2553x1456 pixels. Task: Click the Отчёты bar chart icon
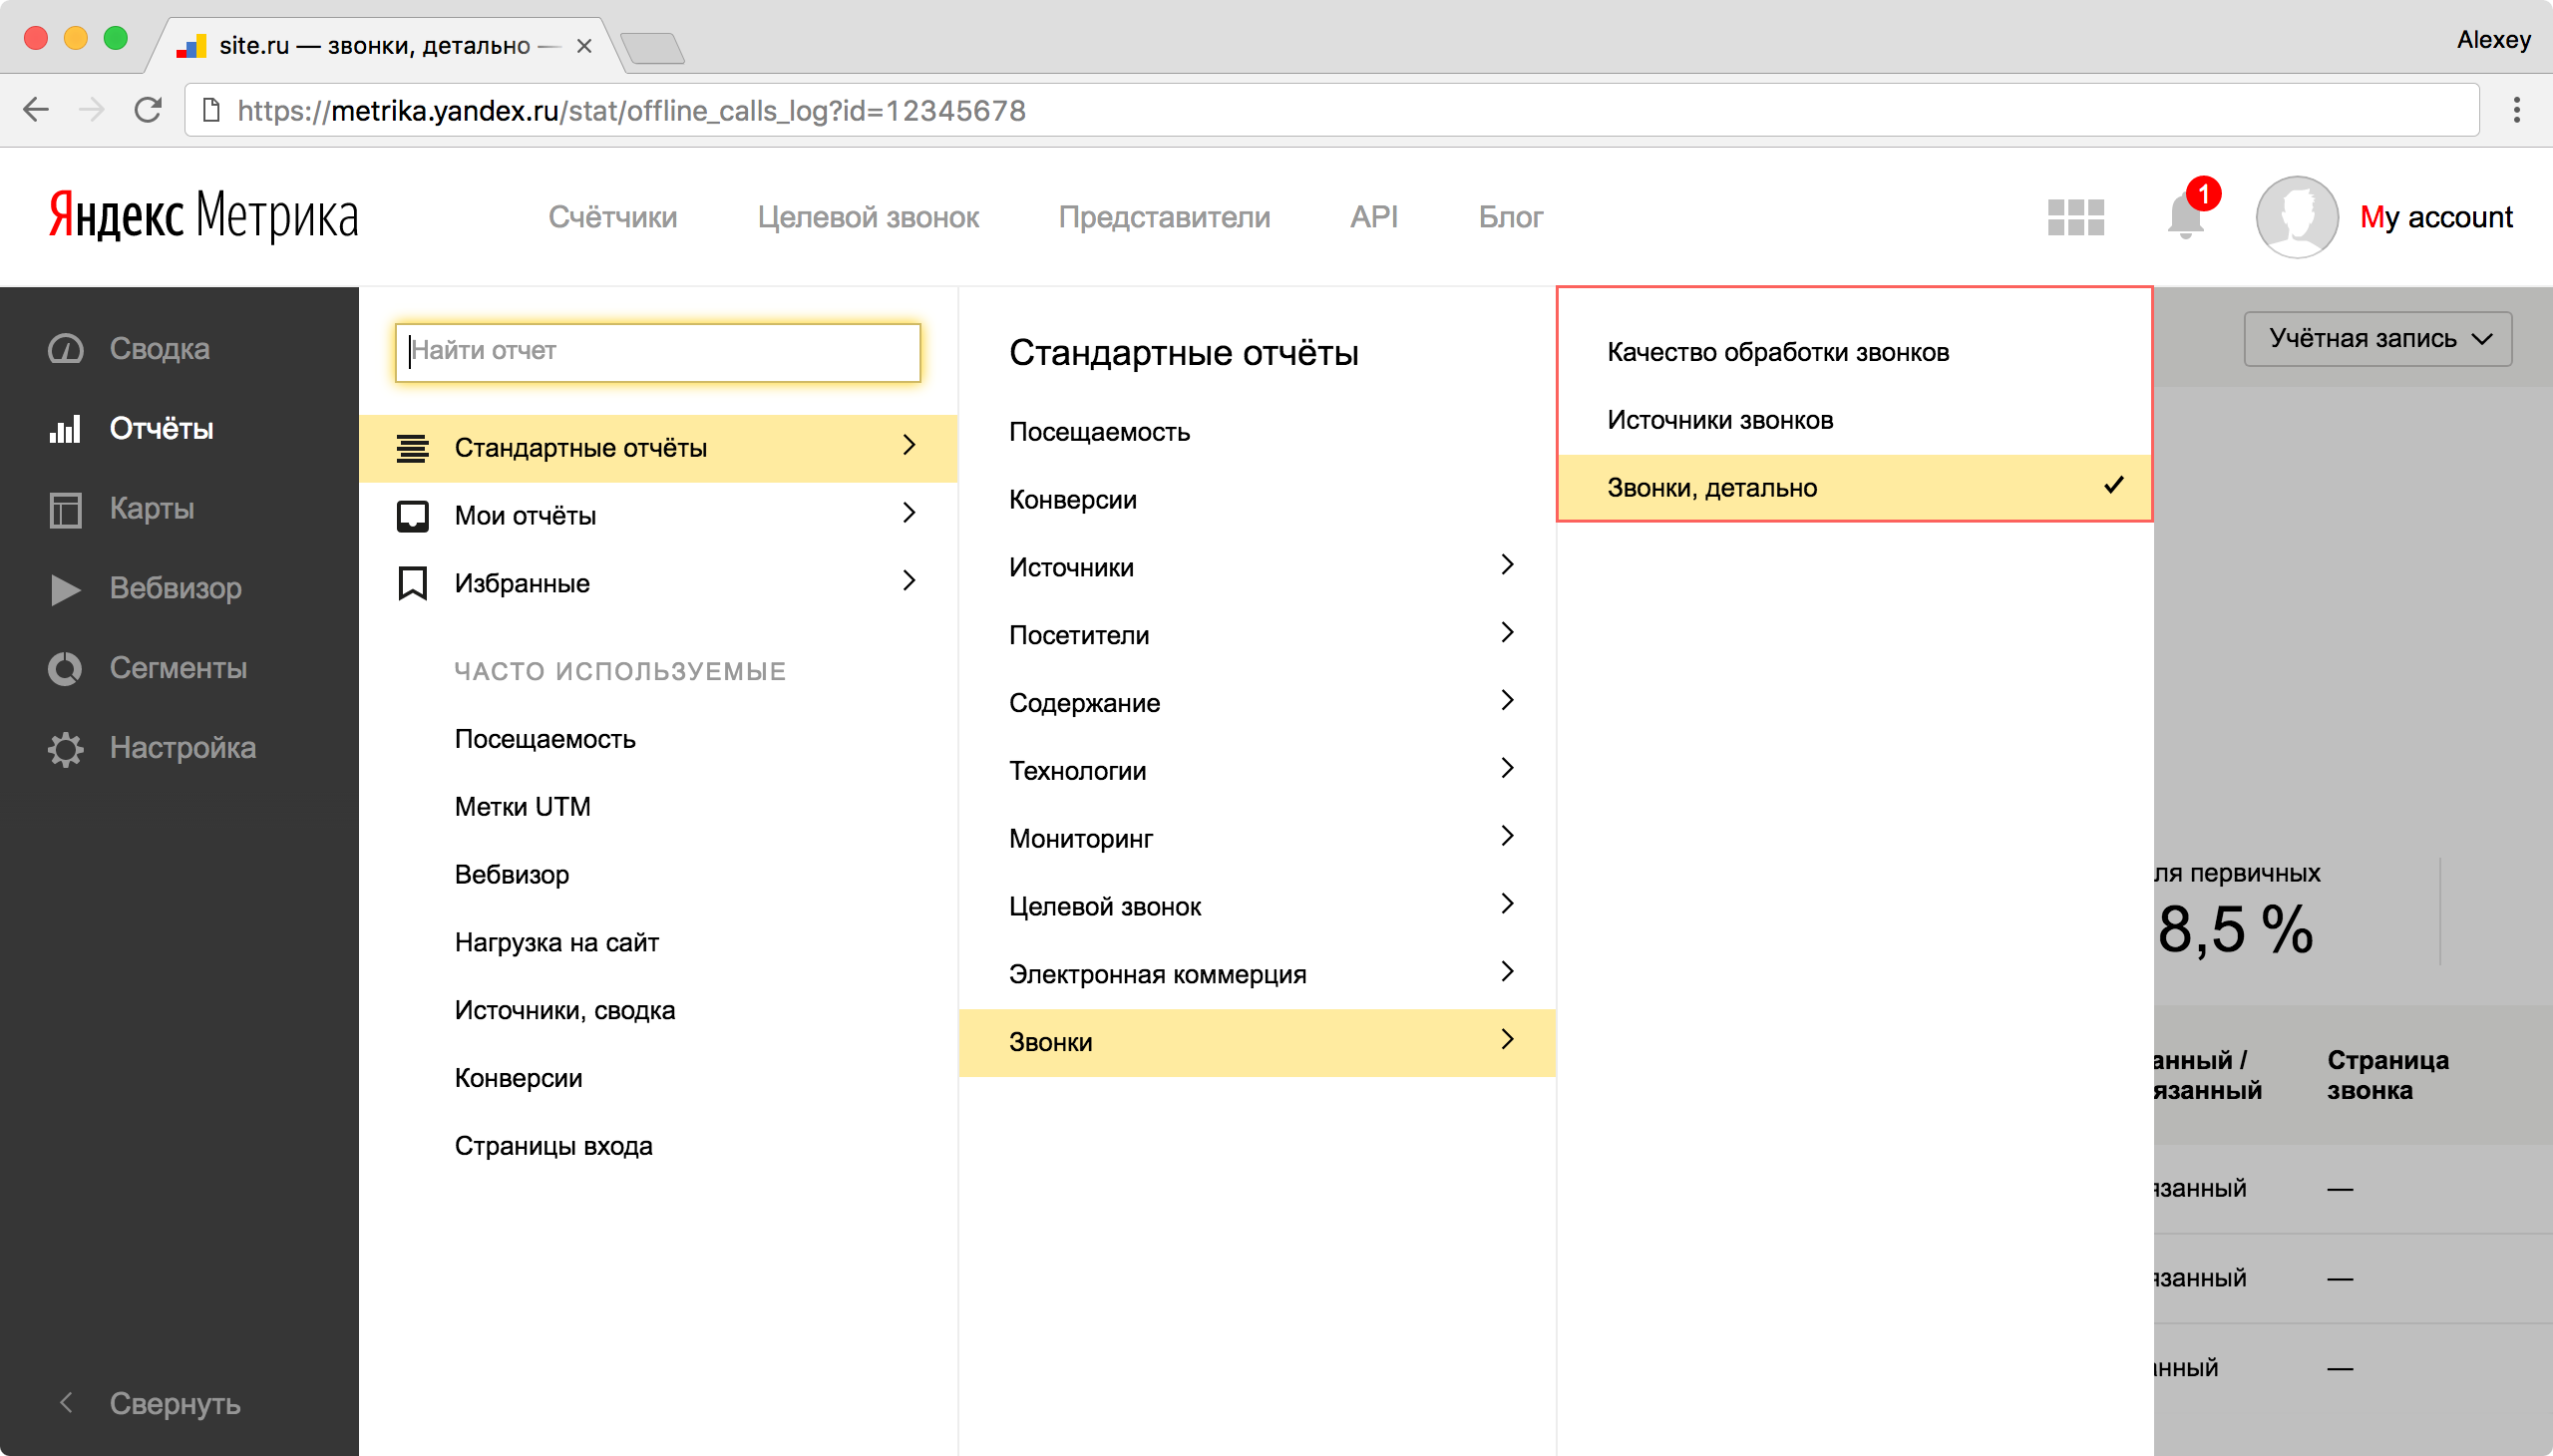click(66, 429)
